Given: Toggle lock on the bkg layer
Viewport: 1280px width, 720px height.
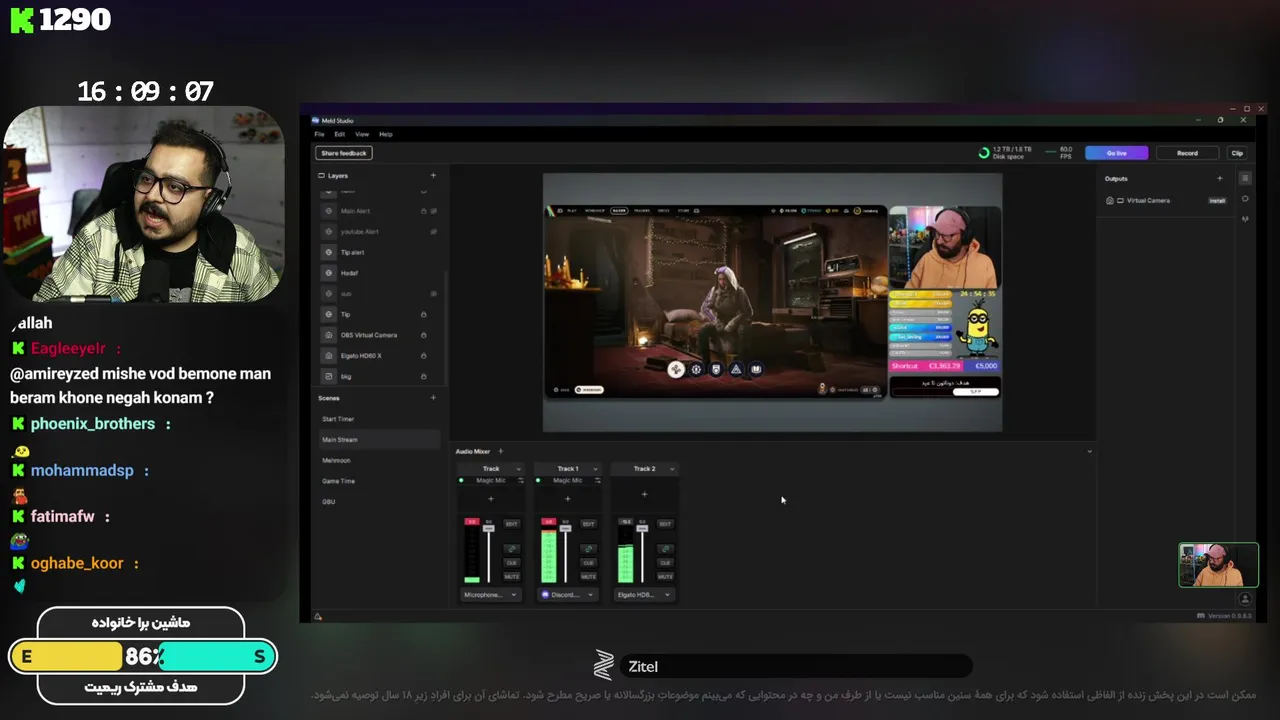Looking at the screenshot, I should click(423, 376).
